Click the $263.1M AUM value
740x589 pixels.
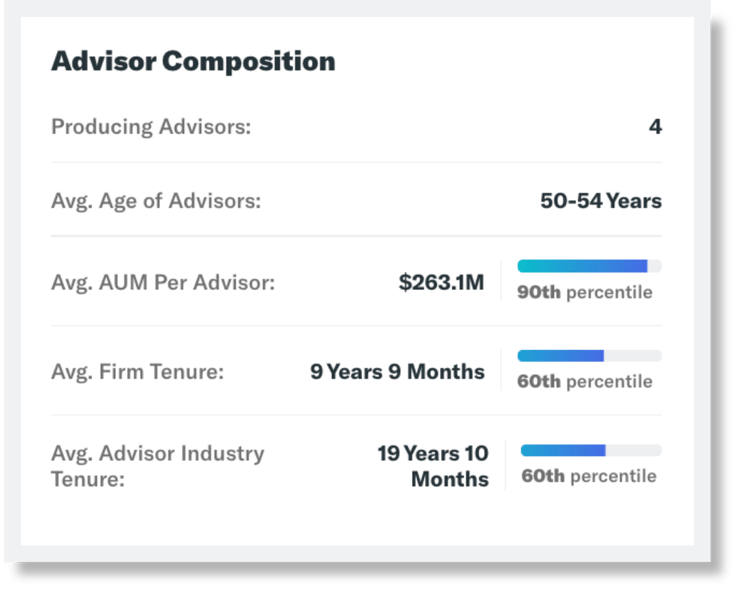(x=441, y=283)
